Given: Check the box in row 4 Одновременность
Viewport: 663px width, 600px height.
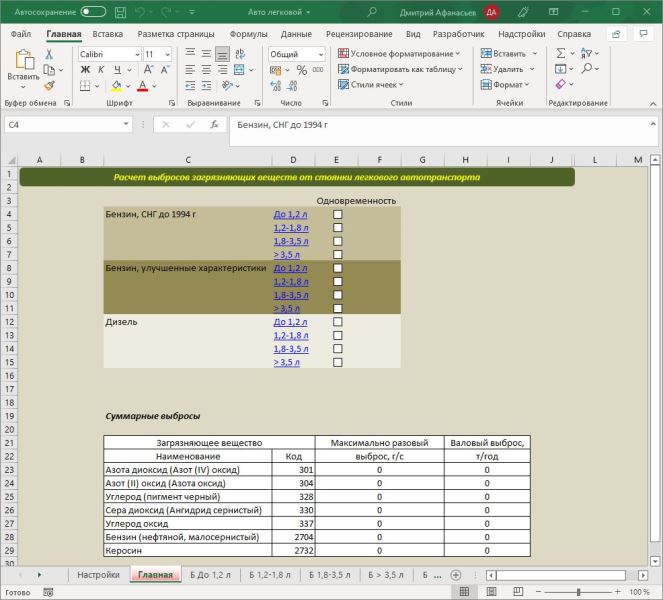Looking at the screenshot, I should [x=337, y=214].
